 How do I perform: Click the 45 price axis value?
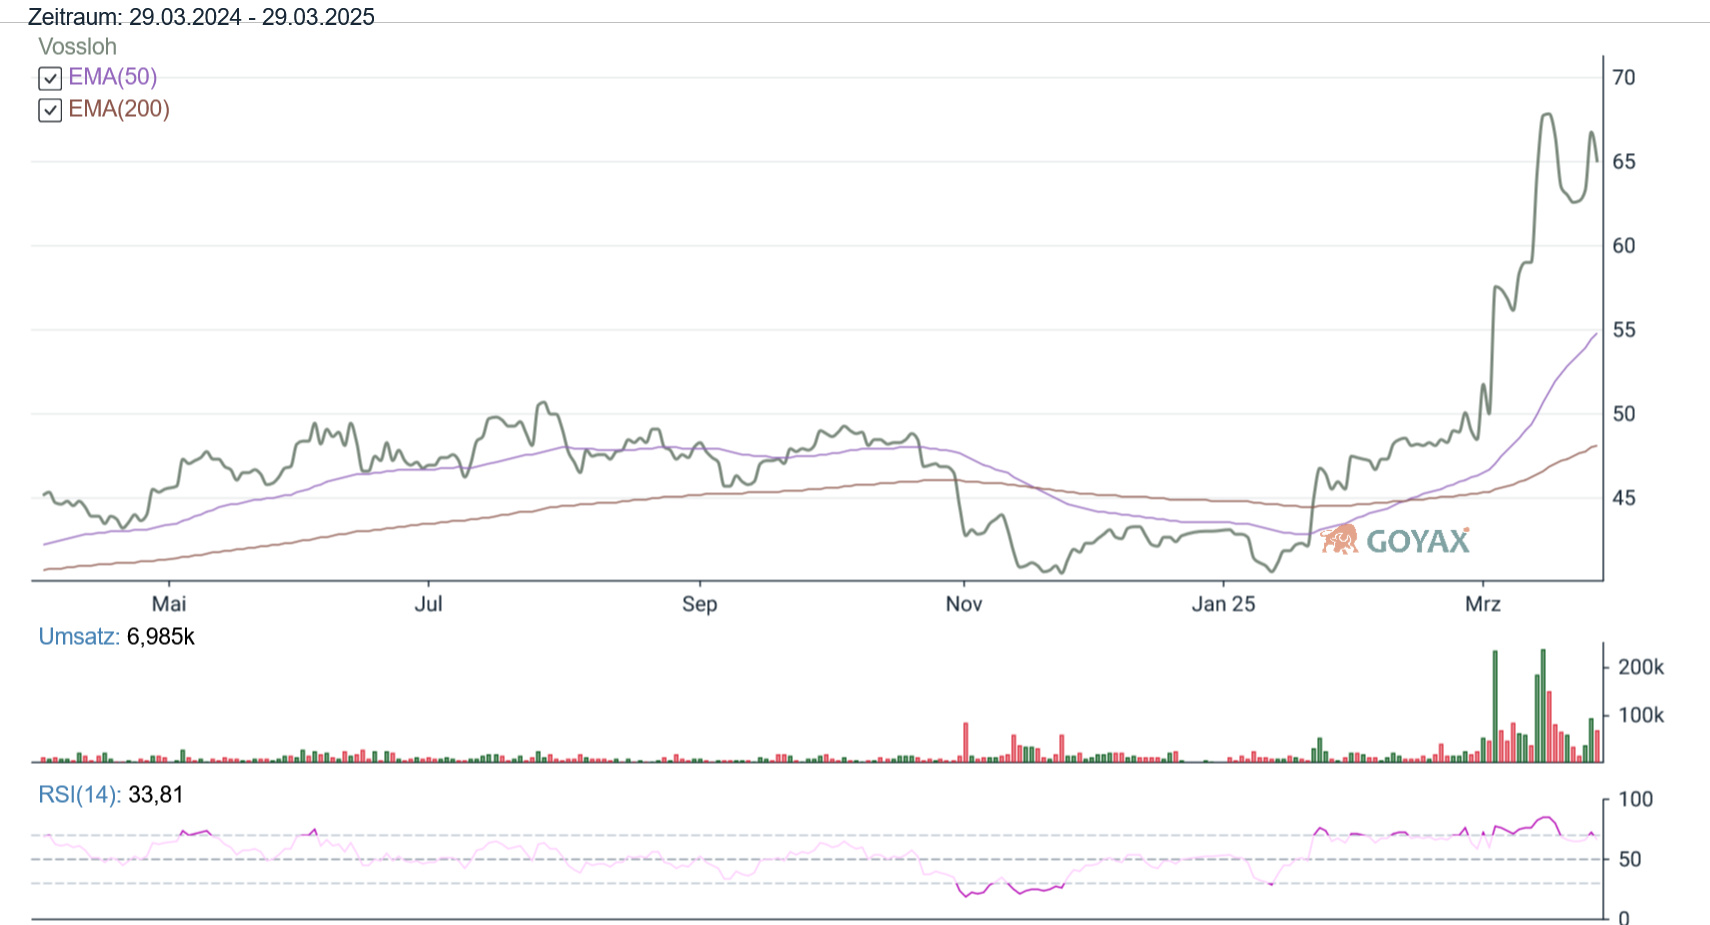coord(1624,498)
